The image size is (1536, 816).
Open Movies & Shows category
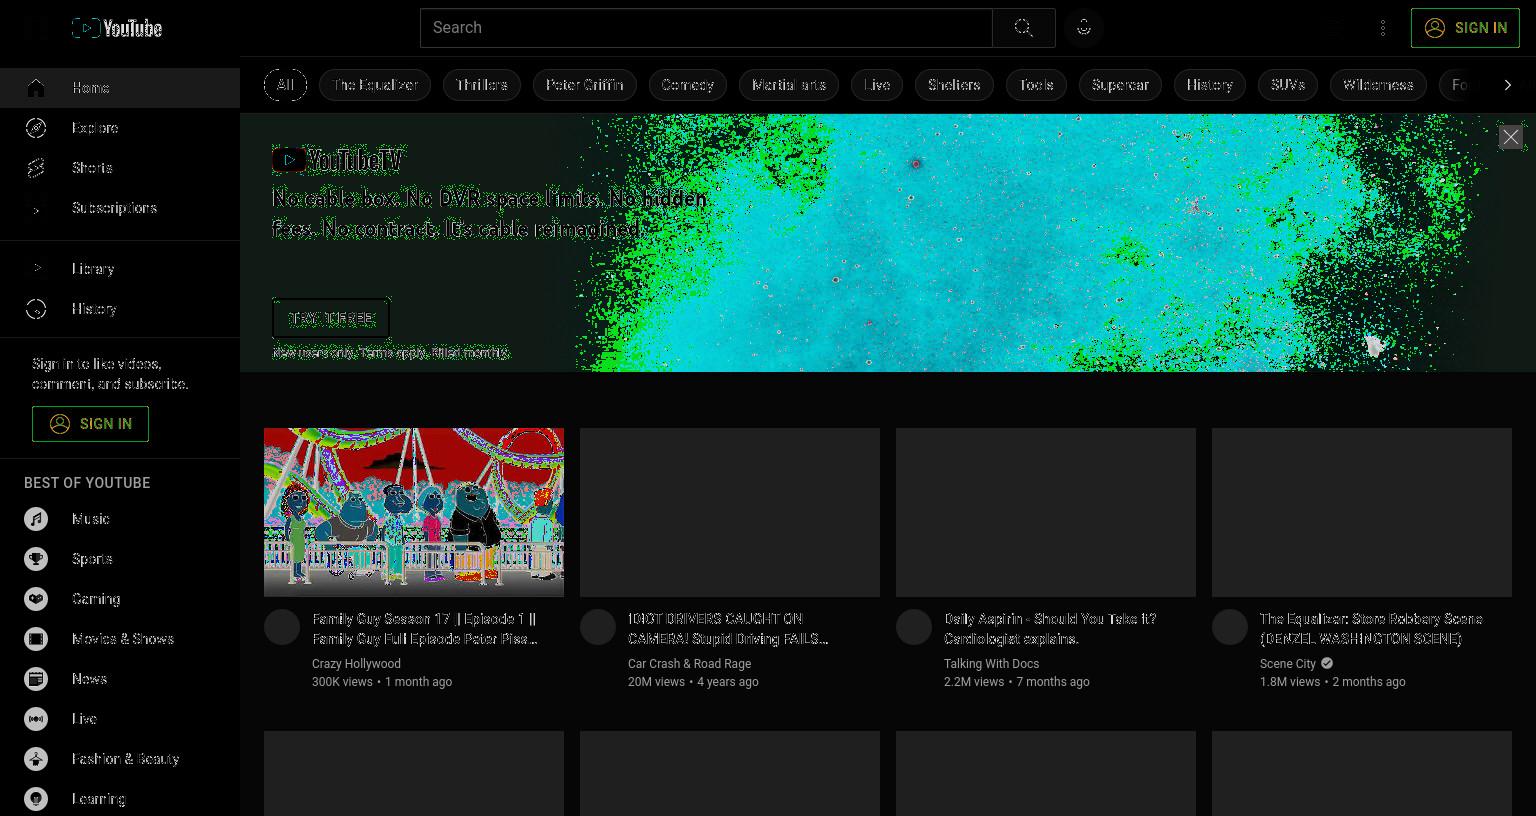pos(120,639)
